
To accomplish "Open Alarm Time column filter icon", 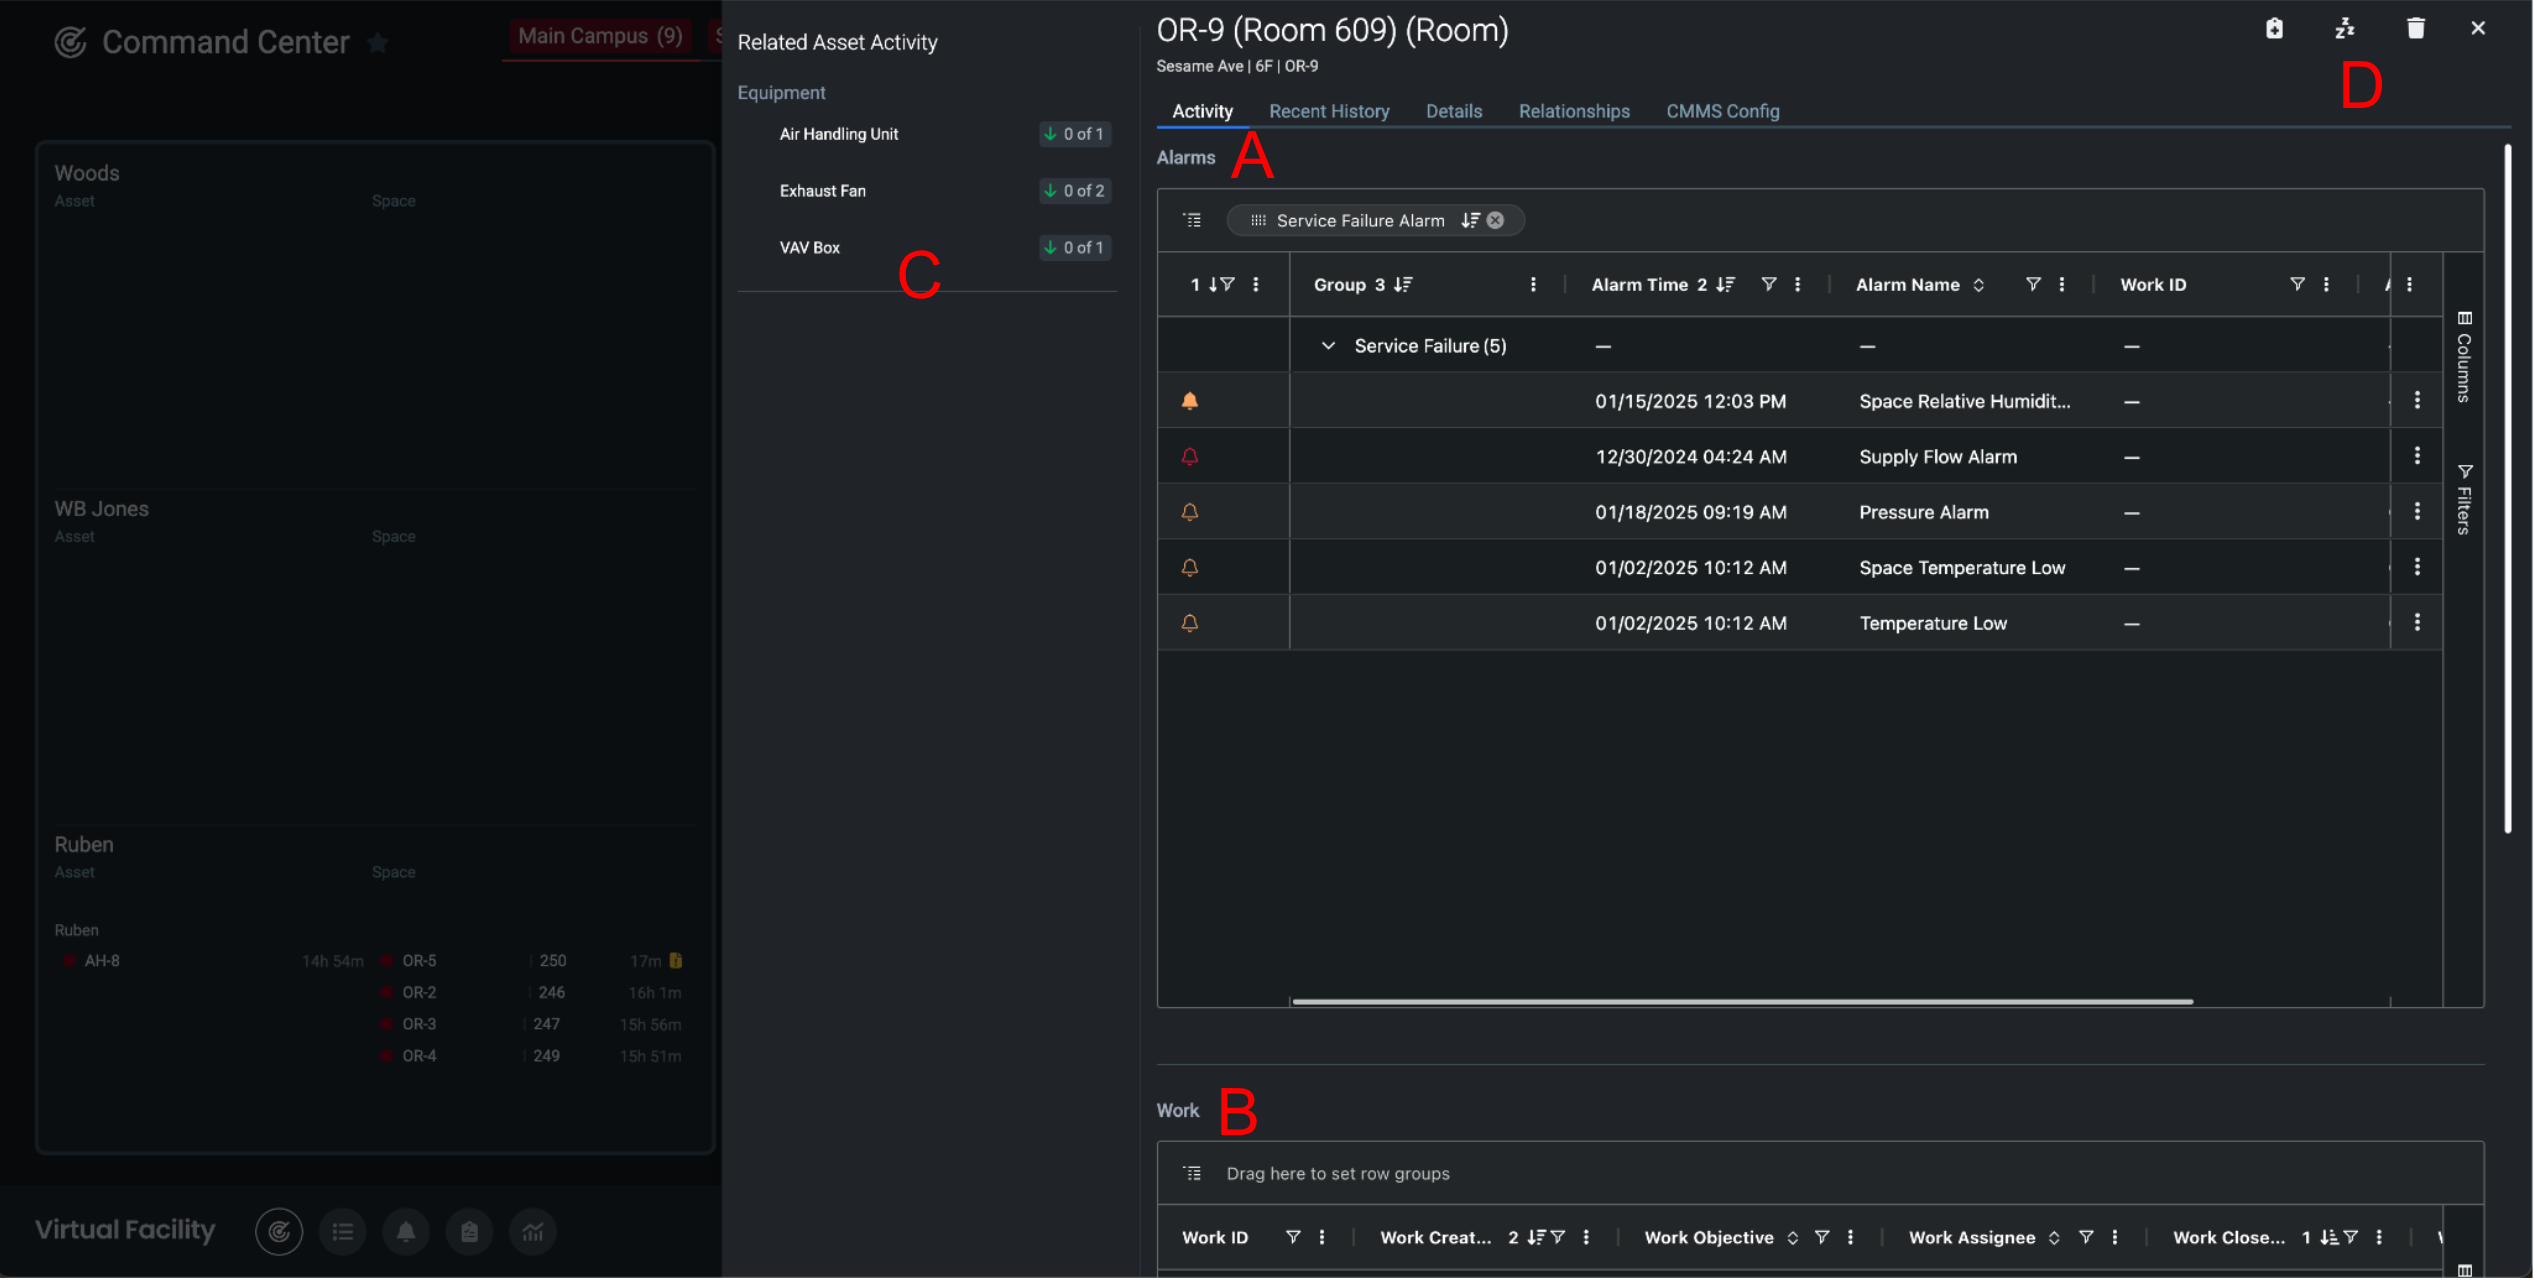I will point(1769,285).
